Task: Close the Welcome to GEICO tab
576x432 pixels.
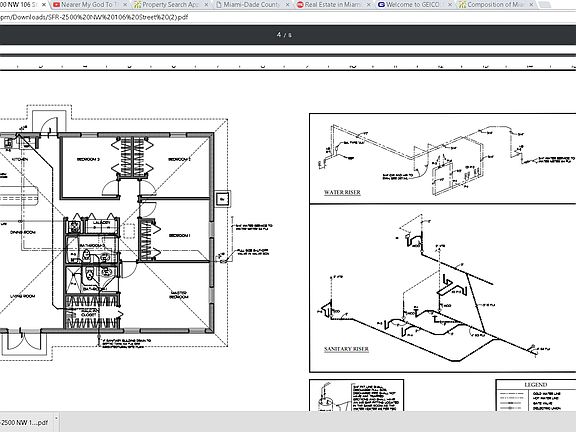Action: [x=450, y=5]
